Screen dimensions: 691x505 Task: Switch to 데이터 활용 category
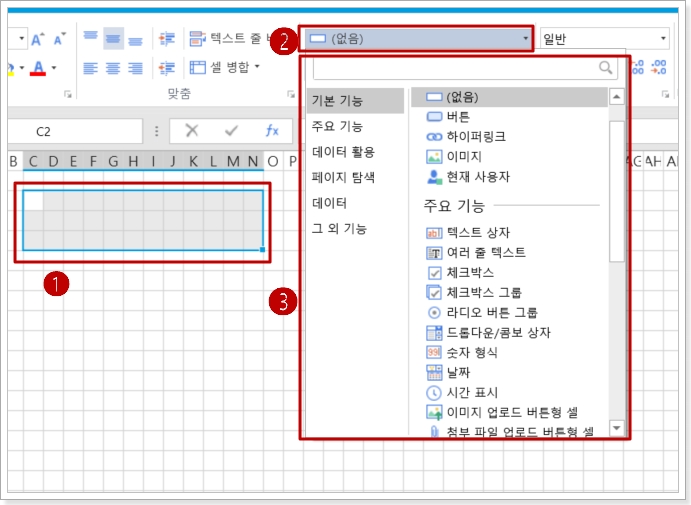click(x=343, y=152)
